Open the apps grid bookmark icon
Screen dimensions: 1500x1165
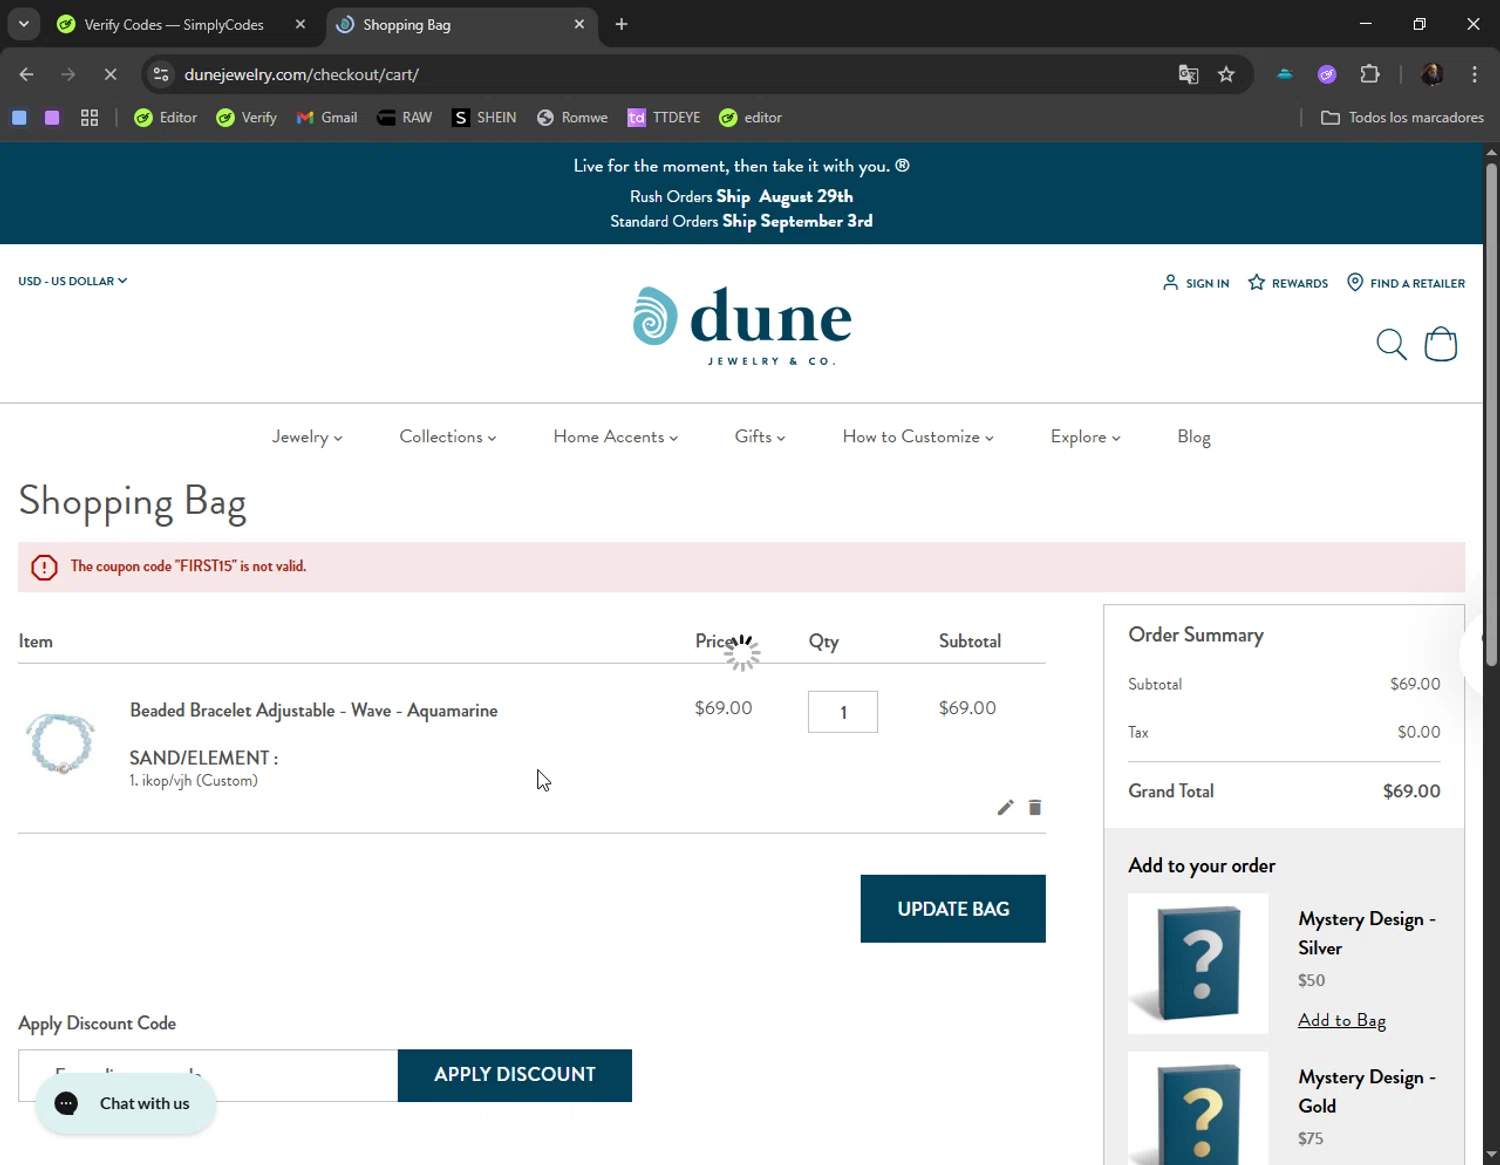89,117
